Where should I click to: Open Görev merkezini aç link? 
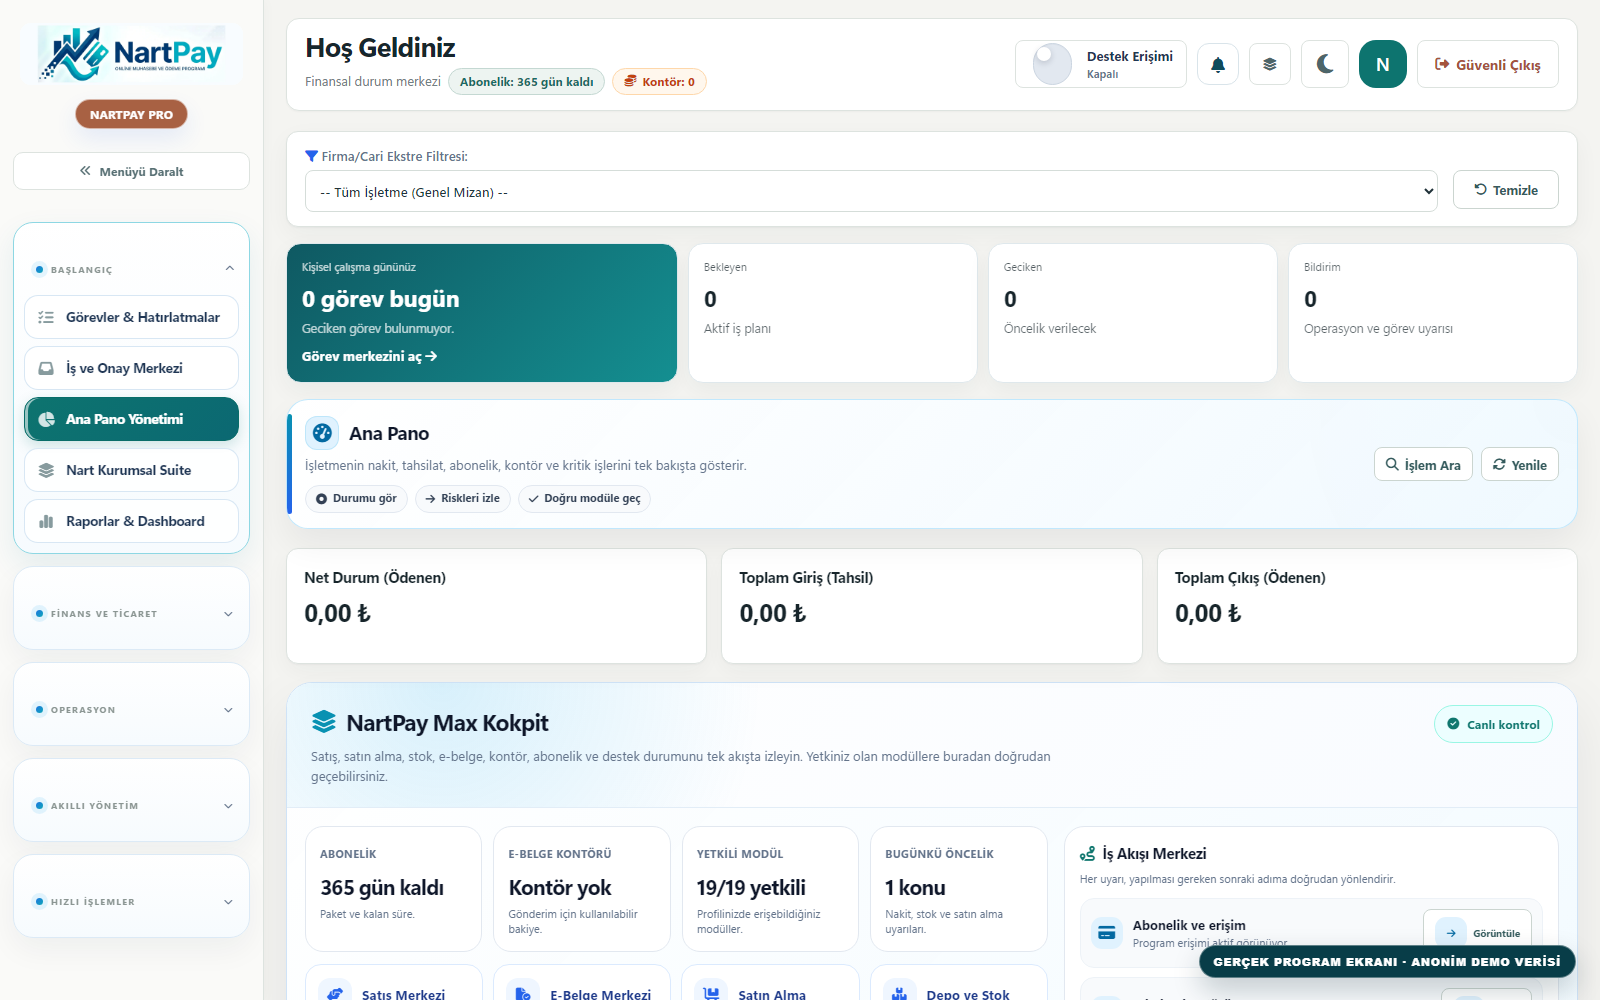pos(369,356)
